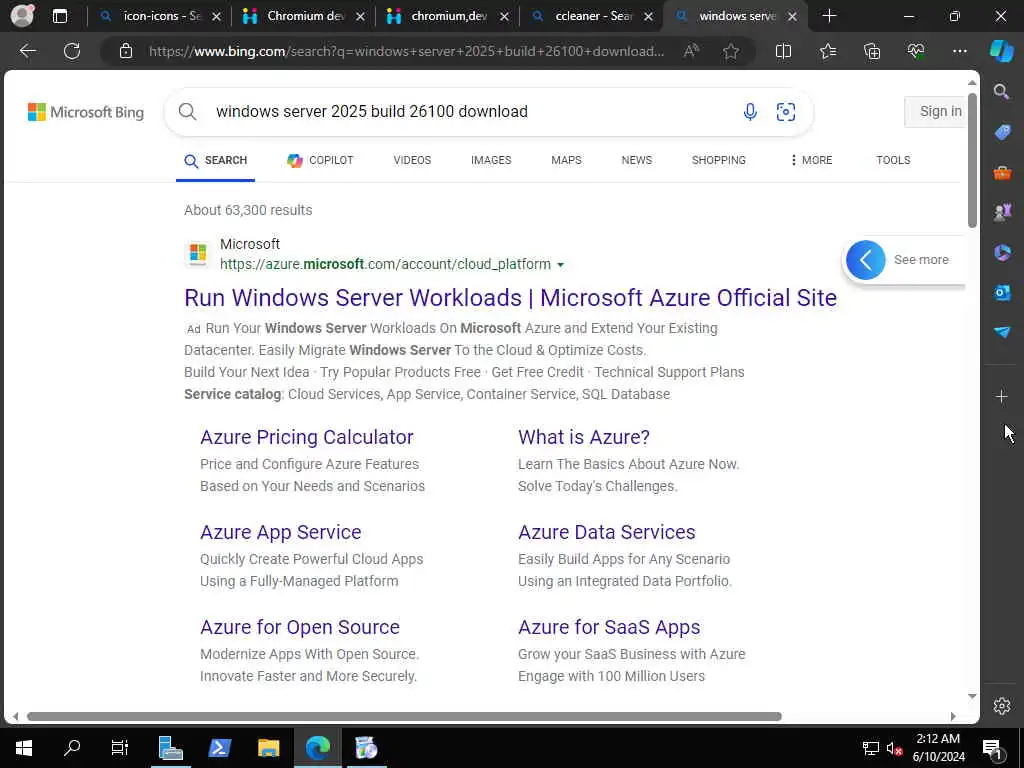Switch to icon-icons browser tab
The width and height of the screenshot is (1024, 768).
(161, 16)
